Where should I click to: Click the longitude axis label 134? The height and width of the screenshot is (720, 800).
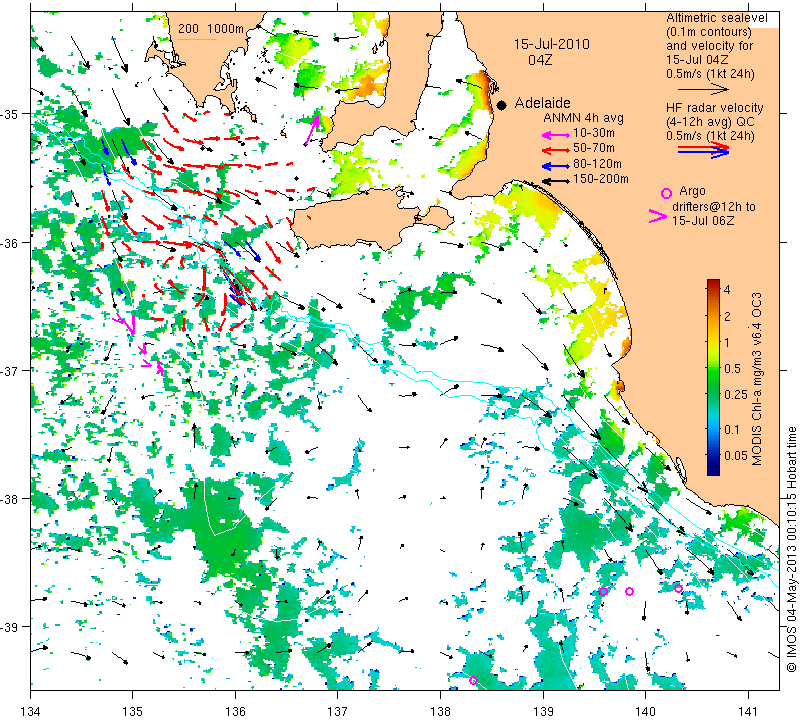pyautogui.click(x=31, y=710)
